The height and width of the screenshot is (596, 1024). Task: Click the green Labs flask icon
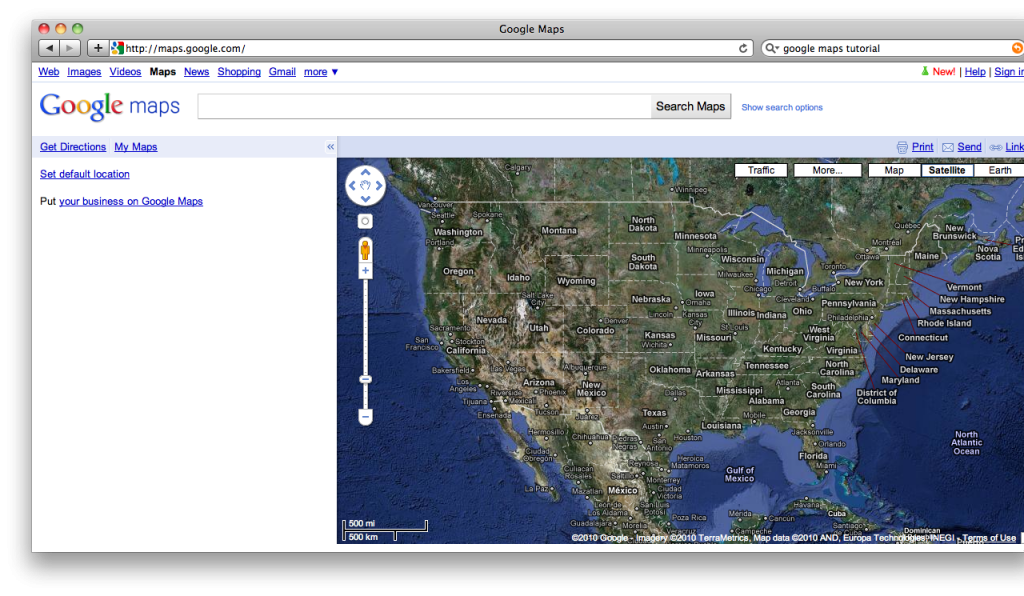(x=925, y=72)
